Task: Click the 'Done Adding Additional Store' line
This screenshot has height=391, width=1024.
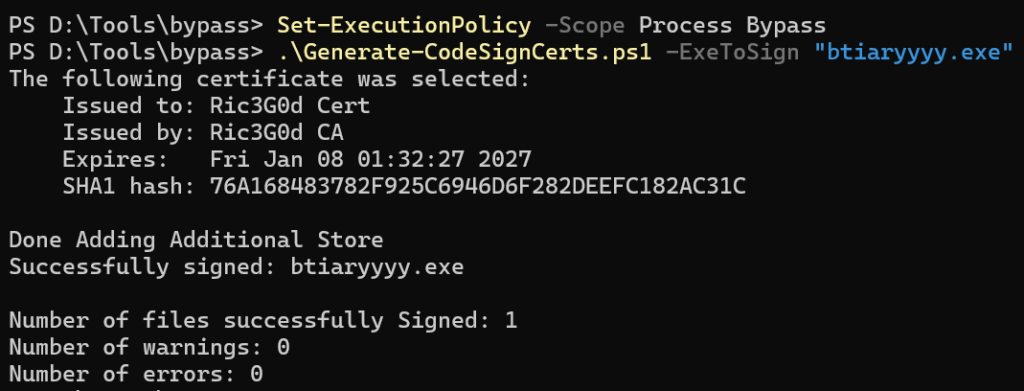Action: [x=196, y=240]
